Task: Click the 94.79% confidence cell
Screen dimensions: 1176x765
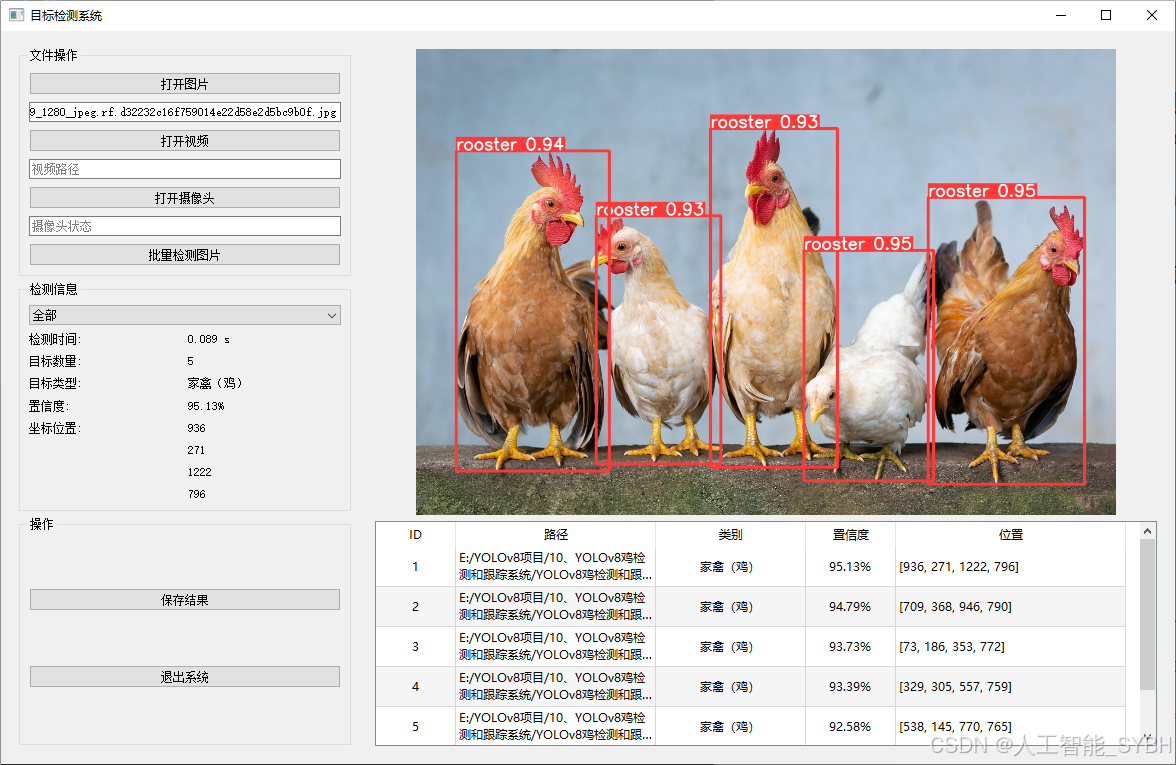Action: pos(850,606)
